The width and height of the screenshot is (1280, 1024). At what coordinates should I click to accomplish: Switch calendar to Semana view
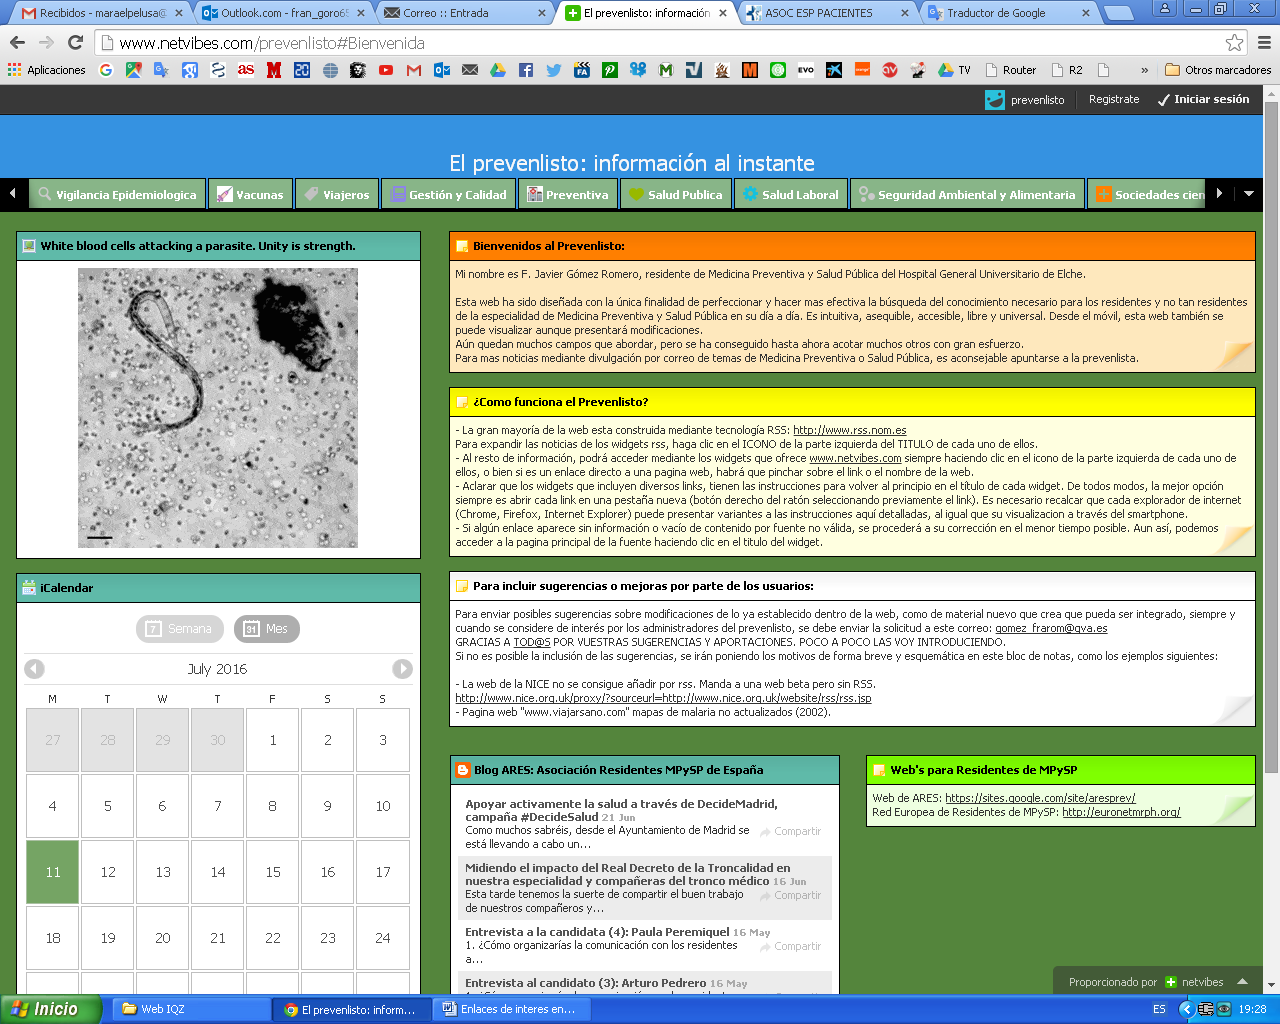pyautogui.click(x=180, y=629)
